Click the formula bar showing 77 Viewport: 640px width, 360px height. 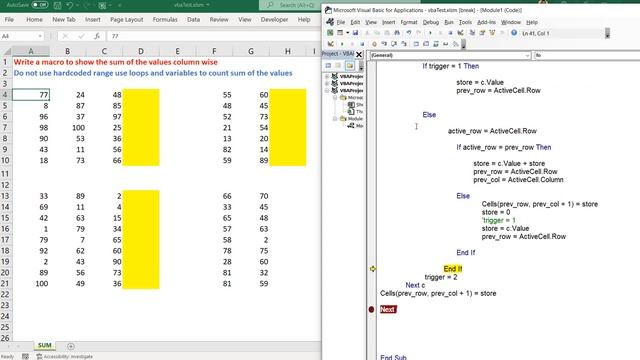click(214, 36)
